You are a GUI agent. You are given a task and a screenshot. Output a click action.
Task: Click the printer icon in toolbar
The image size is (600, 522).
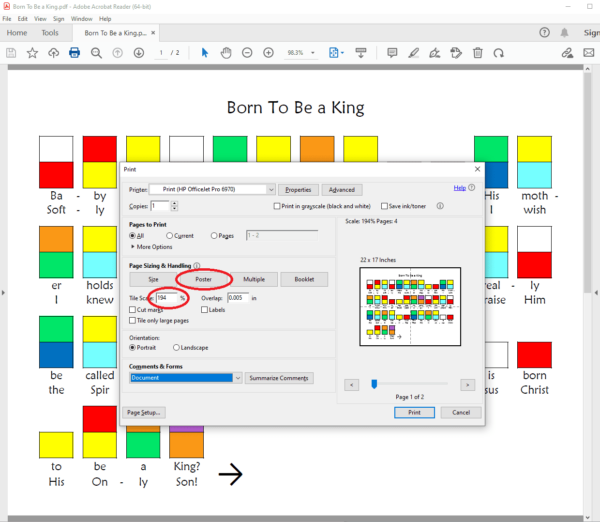tap(75, 53)
